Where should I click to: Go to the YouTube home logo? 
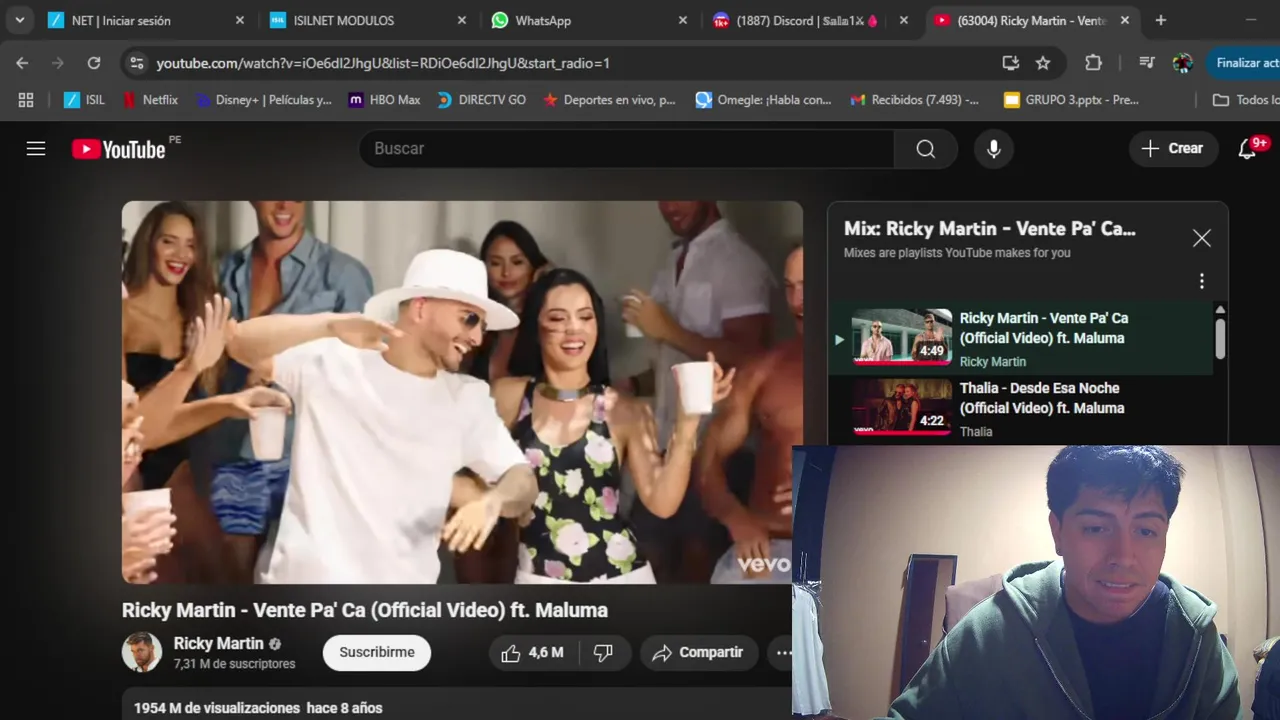click(x=119, y=149)
